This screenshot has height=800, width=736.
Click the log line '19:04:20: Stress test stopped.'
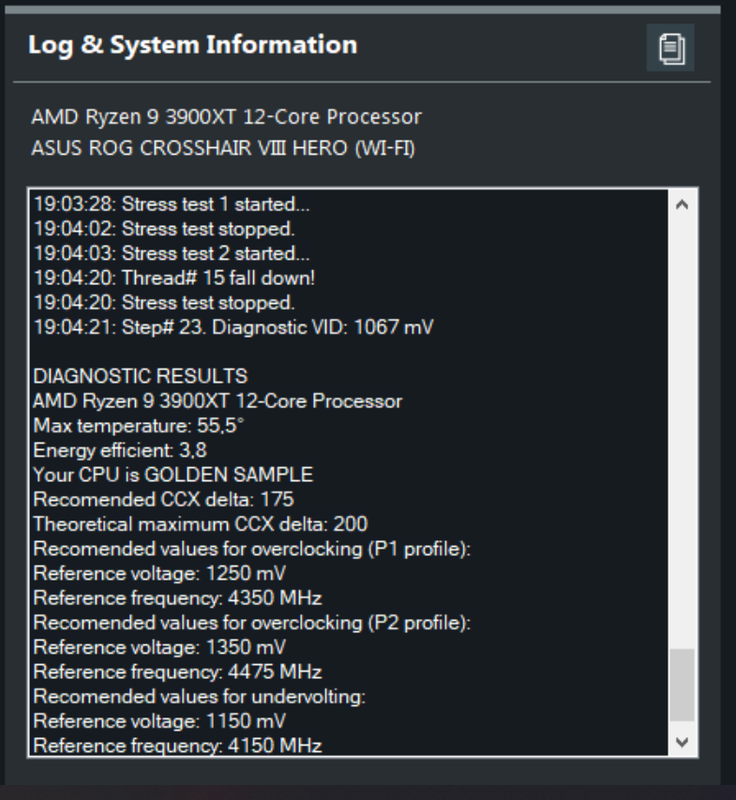pos(164,303)
